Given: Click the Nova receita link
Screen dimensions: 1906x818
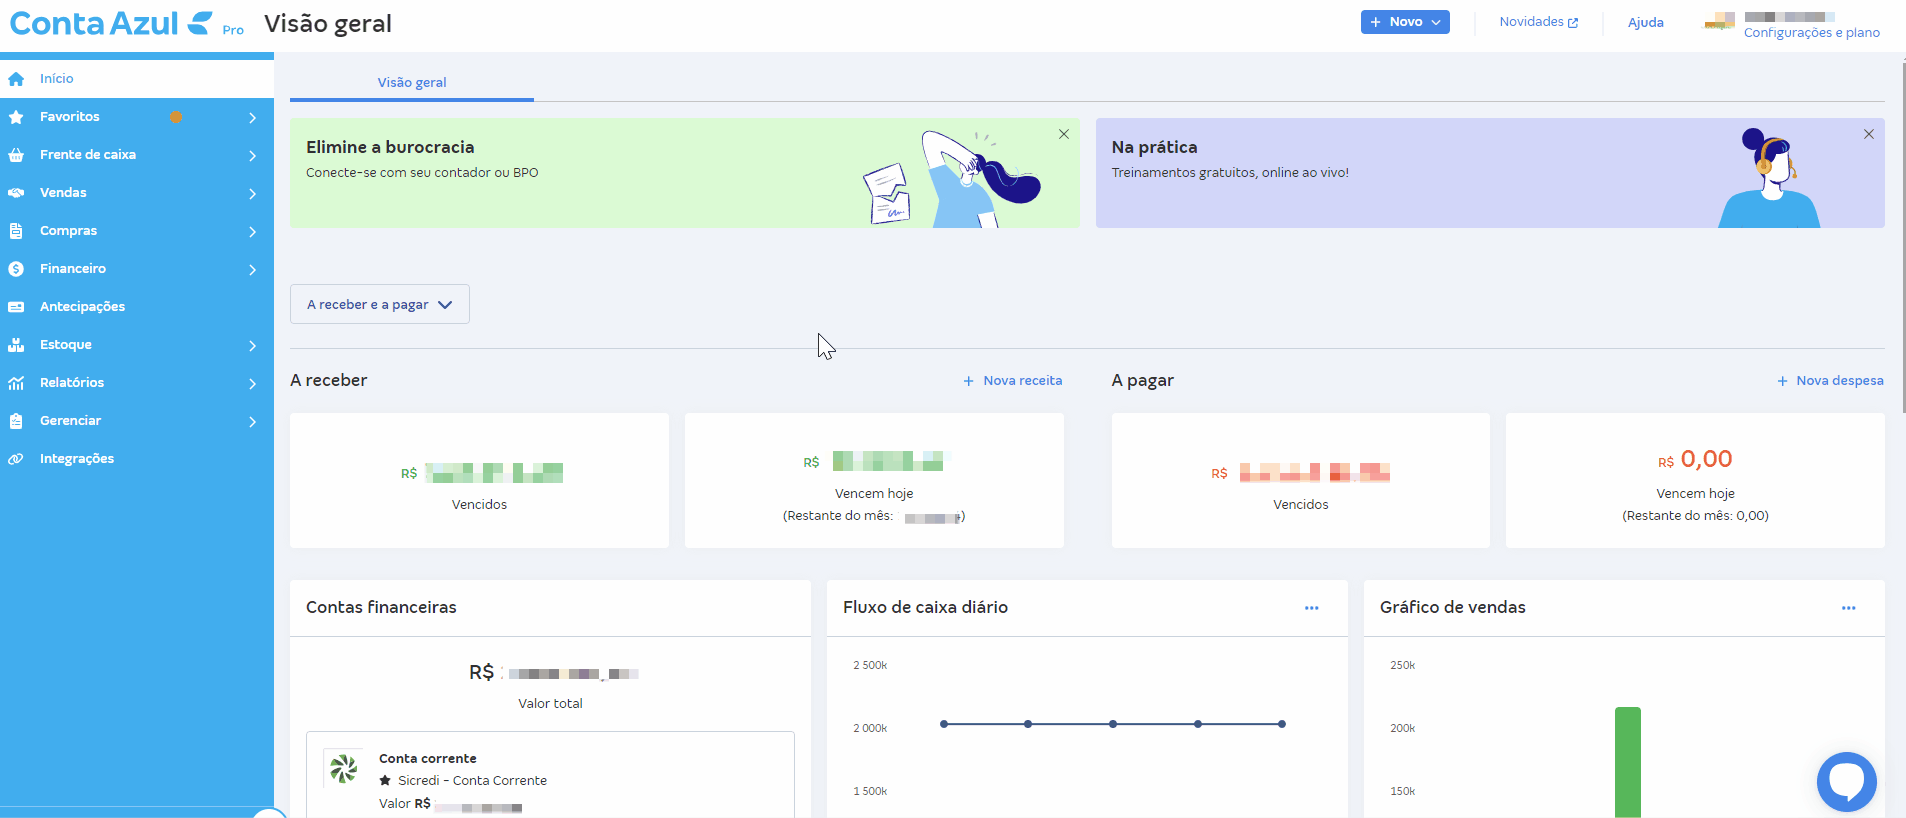Looking at the screenshot, I should [x=1013, y=381].
